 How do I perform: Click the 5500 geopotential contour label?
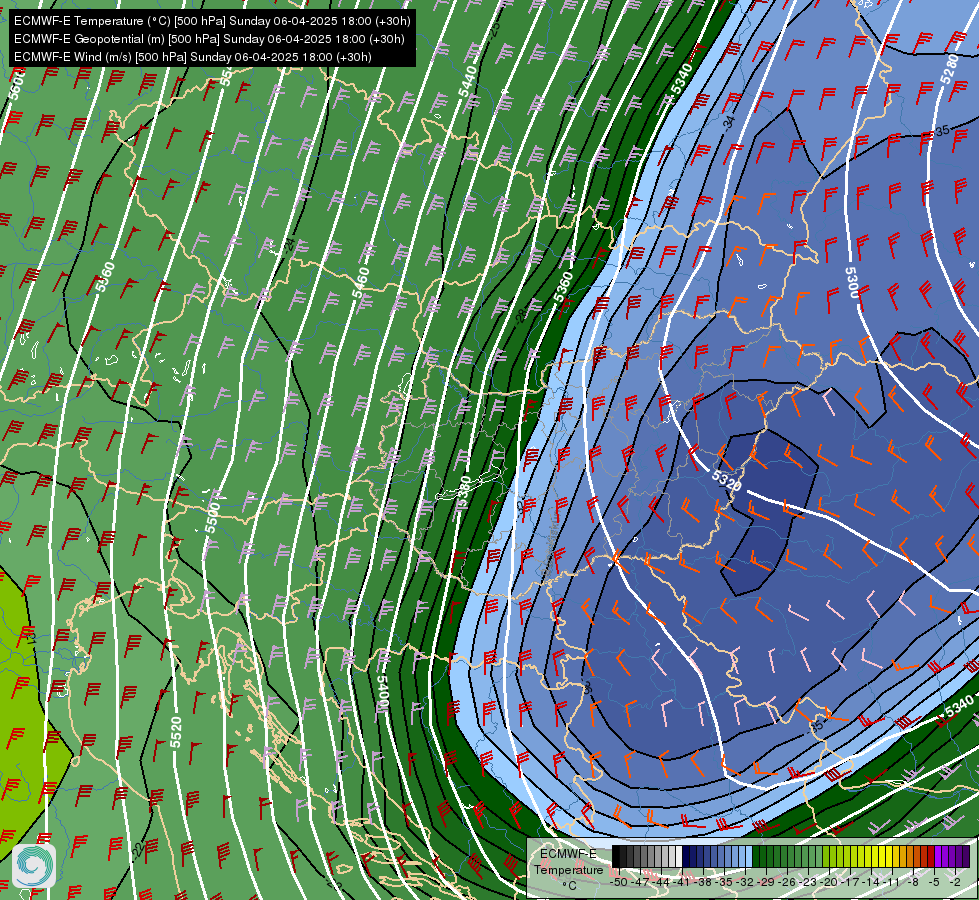pos(212,517)
